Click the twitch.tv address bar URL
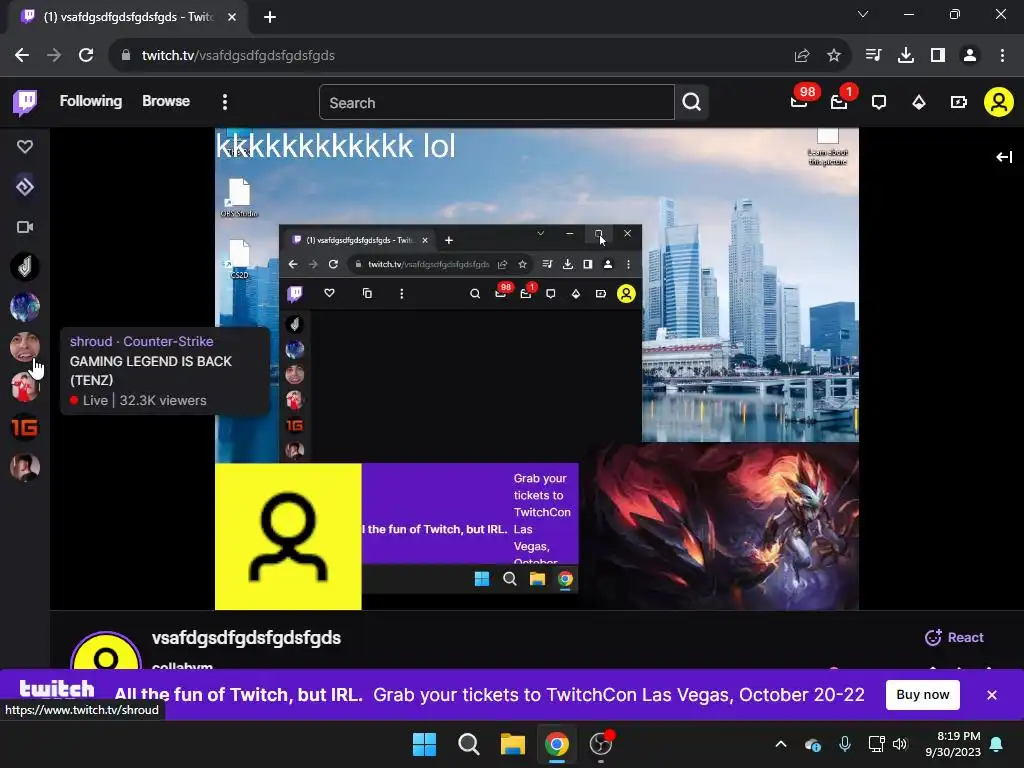 tap(238, 56)
